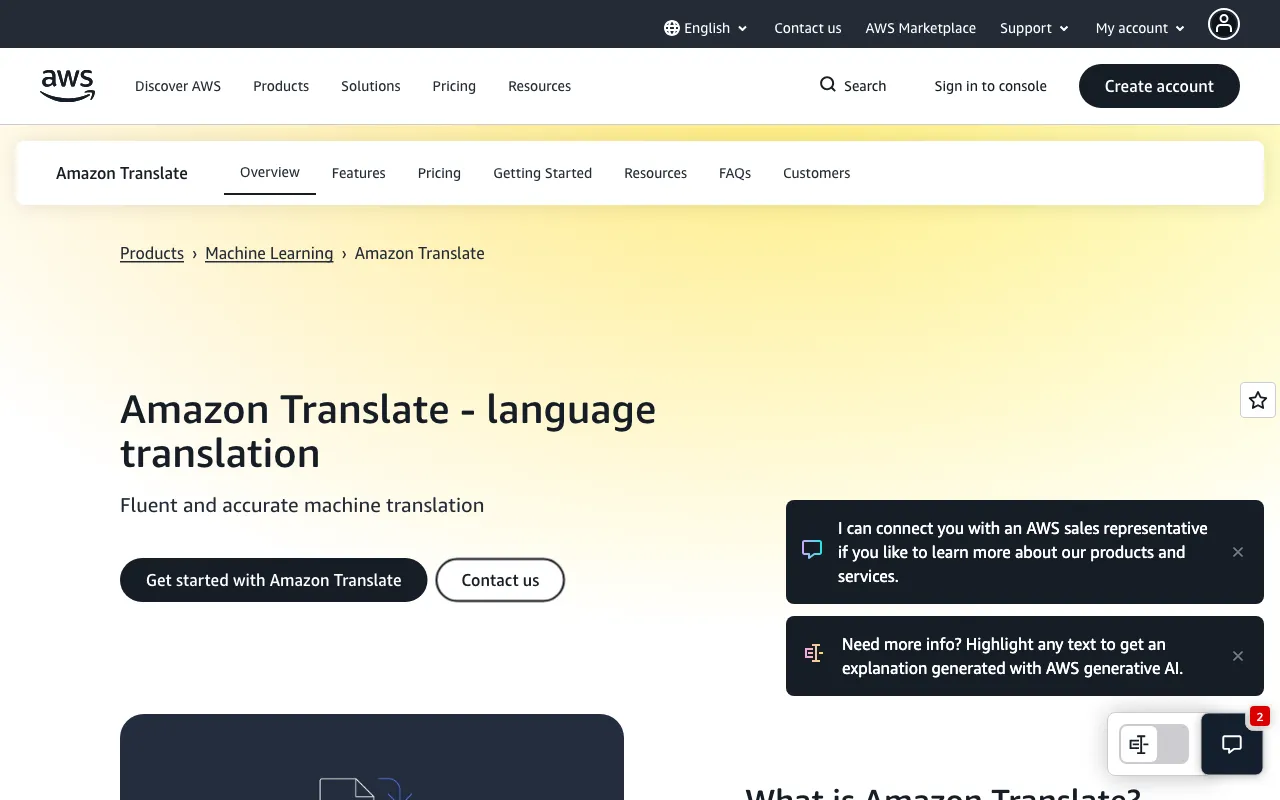Open the AWS Marketplace link
The height and width of the screenshot is (800, 1280).
[x=921, y=28]
